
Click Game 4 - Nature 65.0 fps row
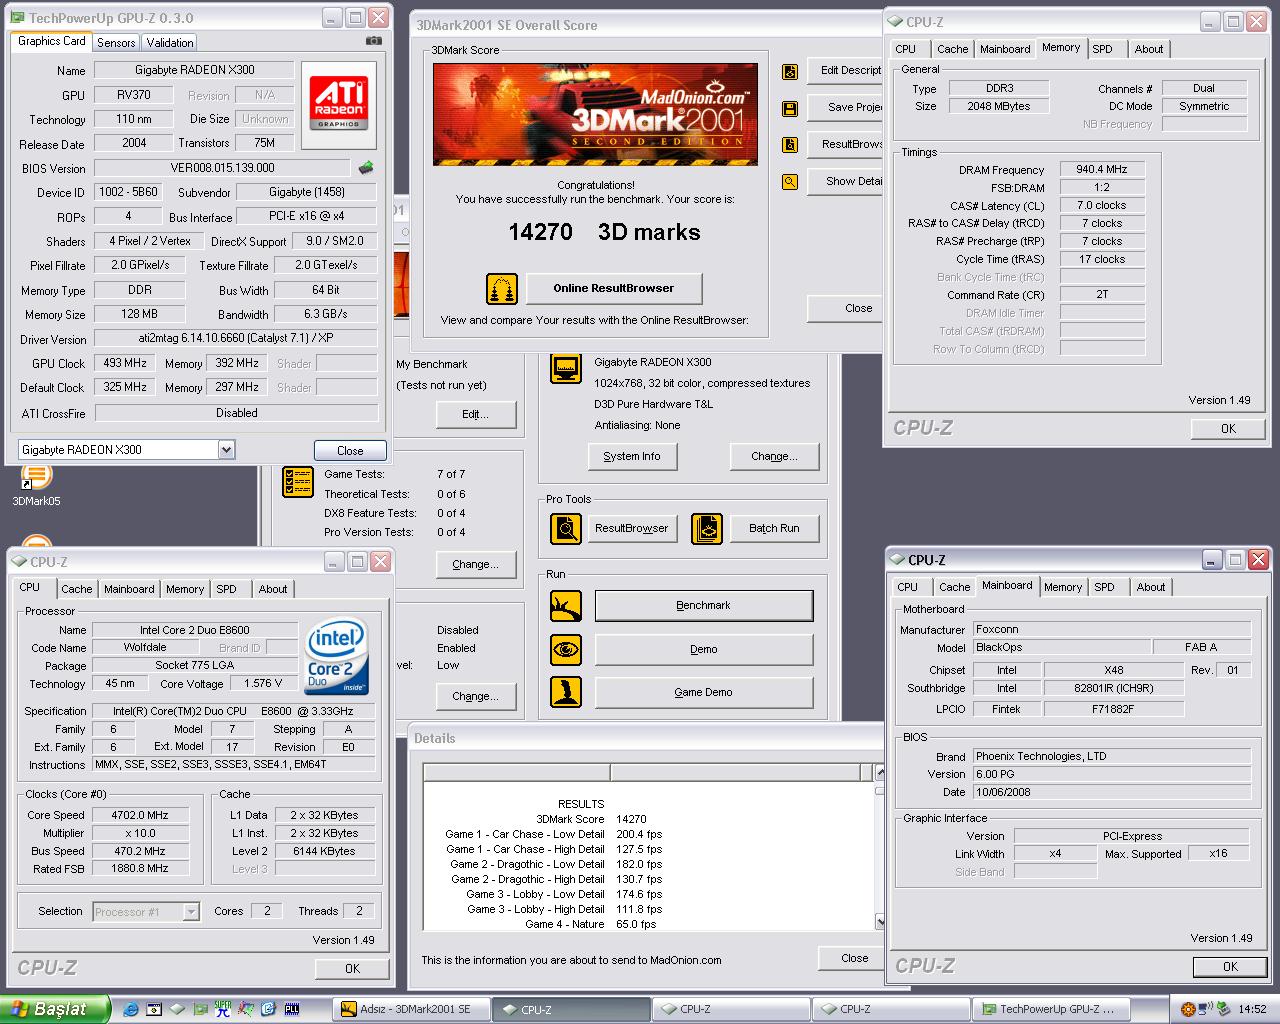(x=591, y=924)
